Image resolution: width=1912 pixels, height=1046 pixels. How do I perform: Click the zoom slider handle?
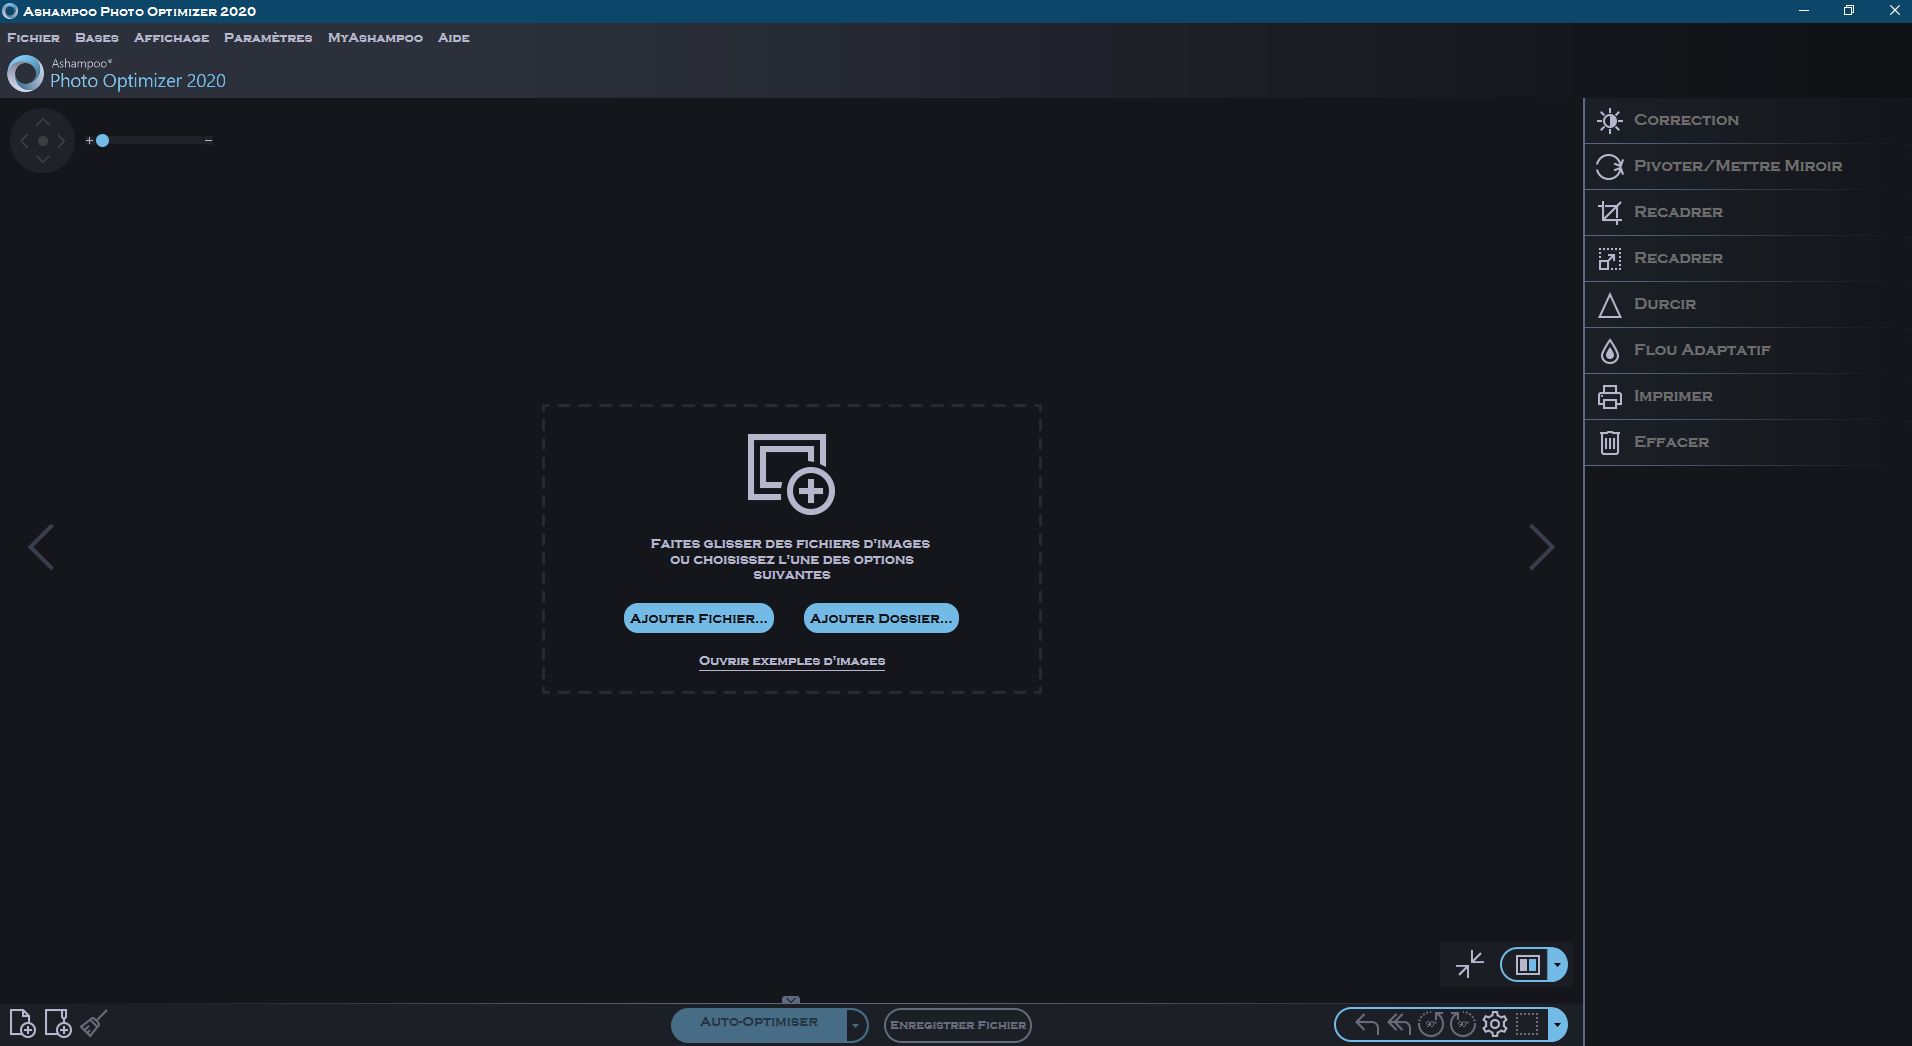tap(102, 141)
